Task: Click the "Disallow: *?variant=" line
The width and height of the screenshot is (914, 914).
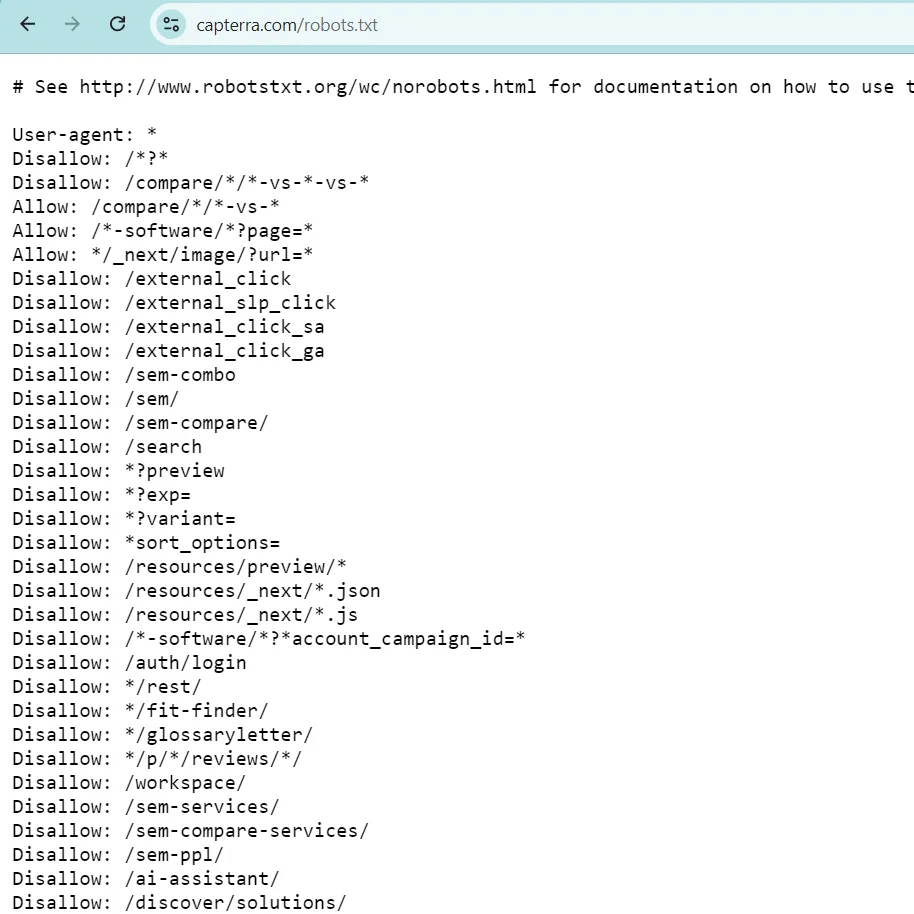Action: point(124,518)
